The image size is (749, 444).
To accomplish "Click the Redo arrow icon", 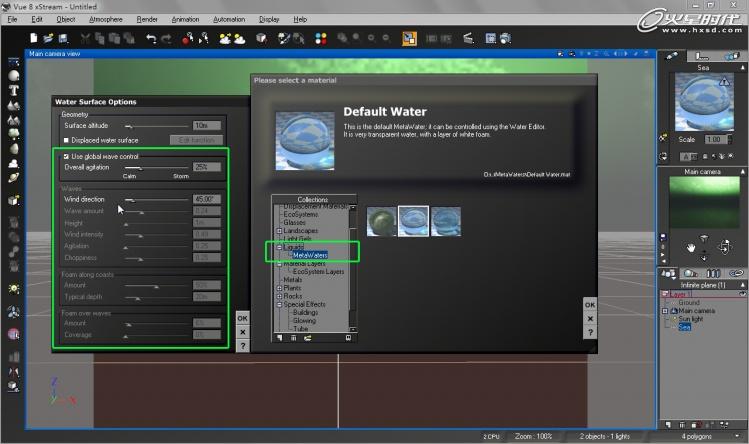I will [x=166, y=38].
